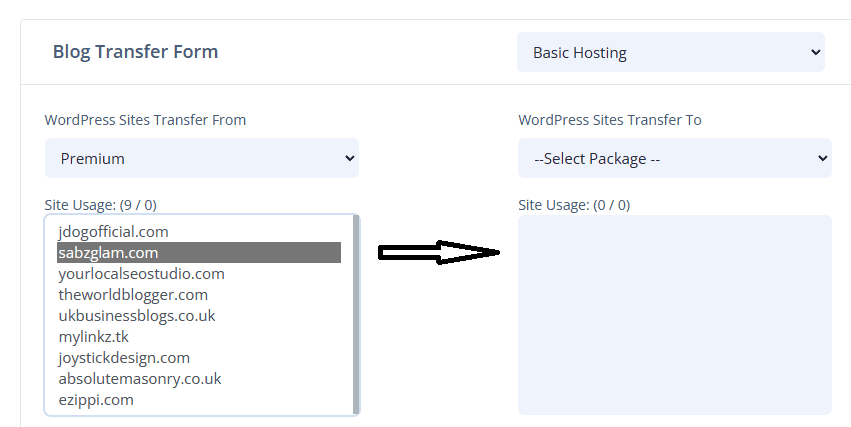
Task: Click the WordPress Sites Transfer From label
Action: [x=145, y=120]
